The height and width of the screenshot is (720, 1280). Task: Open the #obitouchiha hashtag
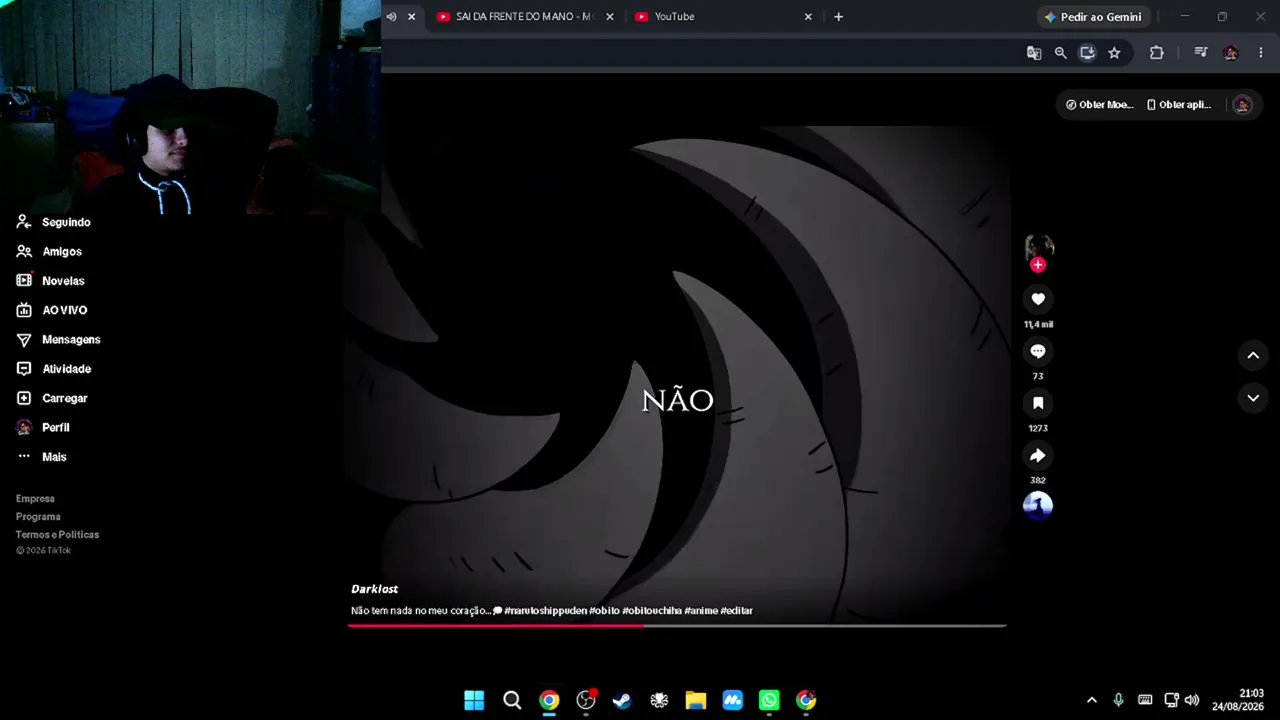pyautogui.click(x=652, y=611)
